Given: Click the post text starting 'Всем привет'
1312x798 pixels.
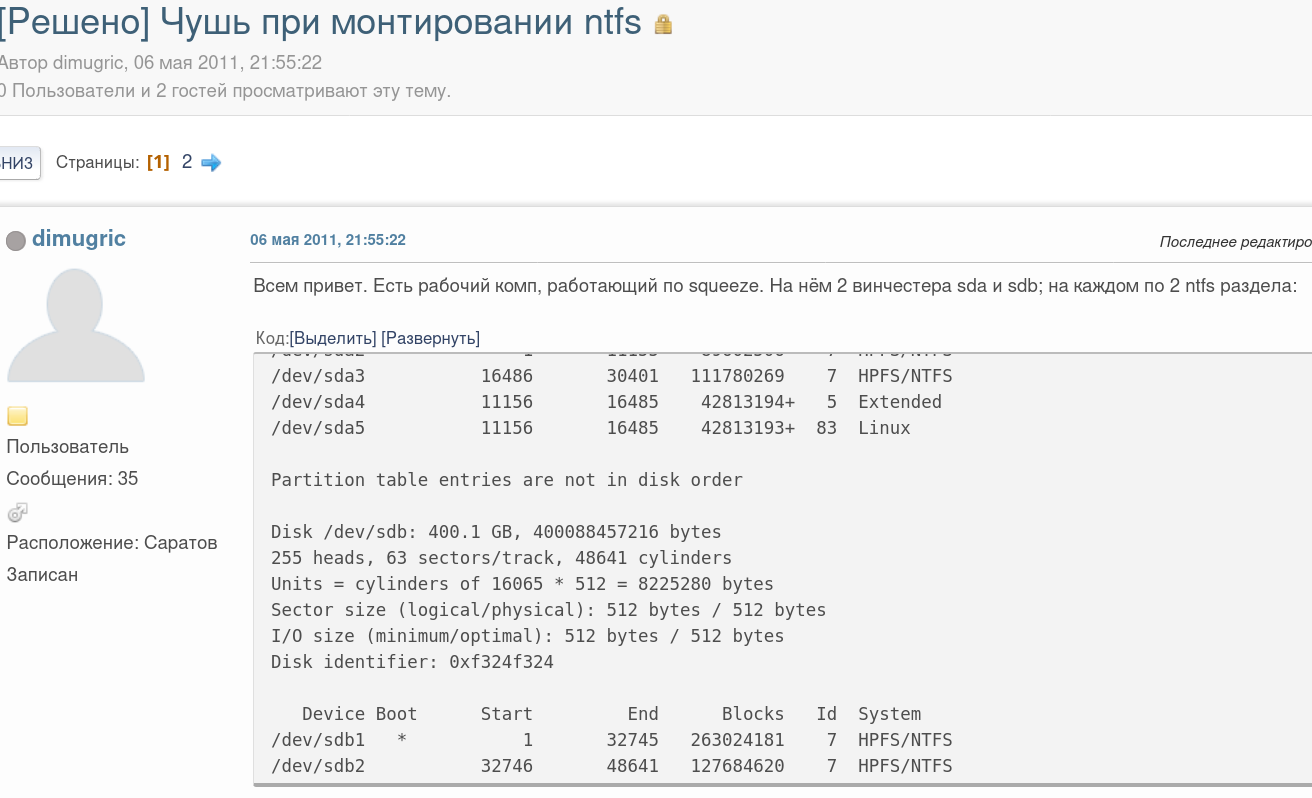Looking at the screenshot, I should click(775, 286).
